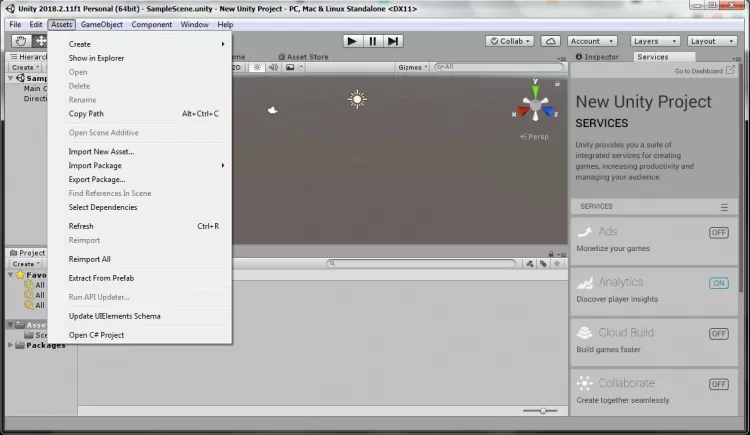Open the Ads service card
The image size is (750, 435).
(654, 240)
